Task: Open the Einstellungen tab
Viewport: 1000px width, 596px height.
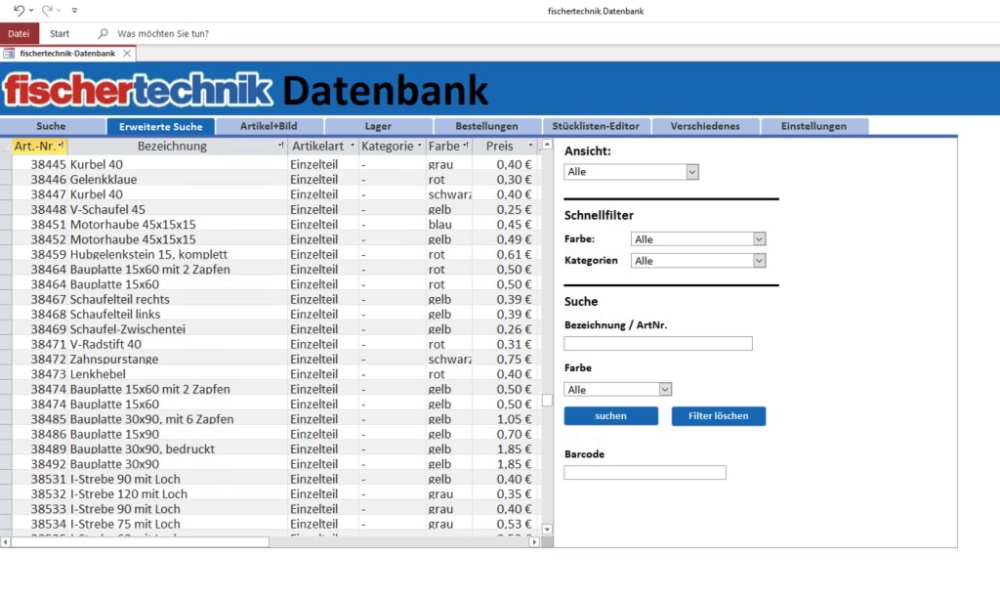Action: (814, 126)
